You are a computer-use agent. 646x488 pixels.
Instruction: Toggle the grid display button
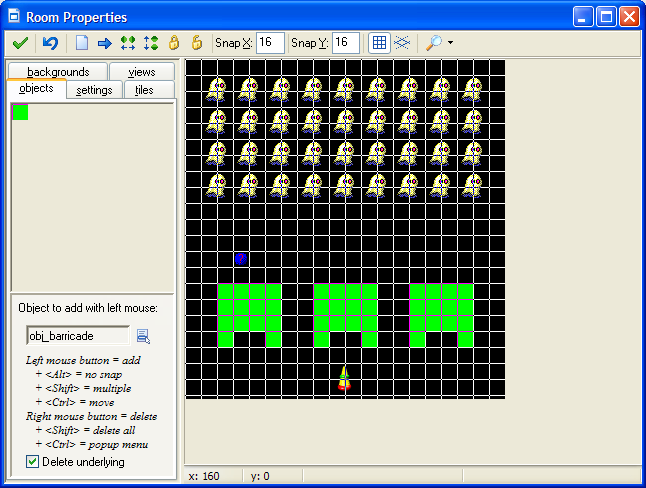pos(379,43)
